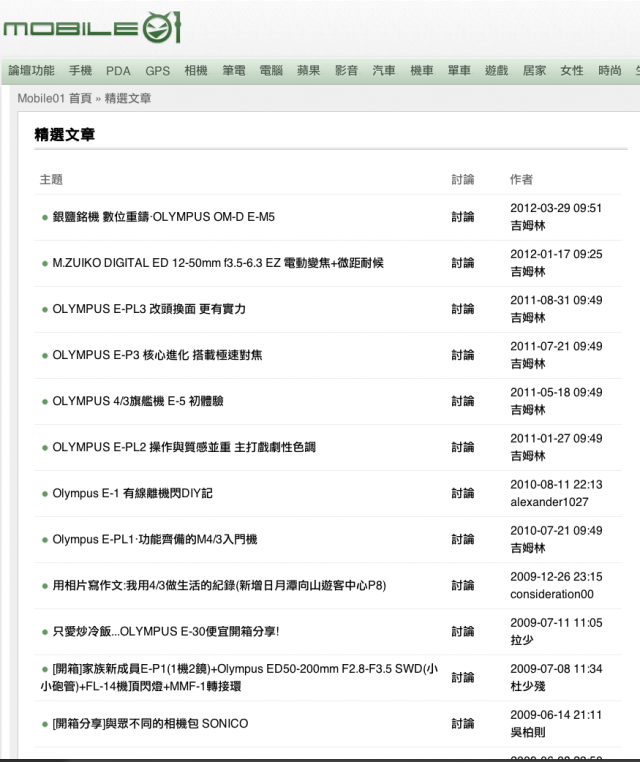Screen dimensions: 640x763
Task: Click the 精選文章 breadcrumb
Action: click(x=128, y=98)
